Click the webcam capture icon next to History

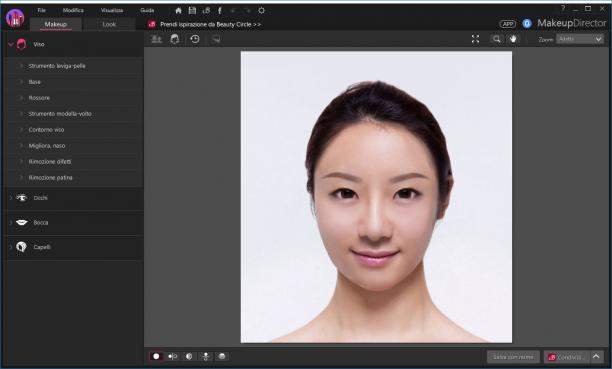pos(216,39)
